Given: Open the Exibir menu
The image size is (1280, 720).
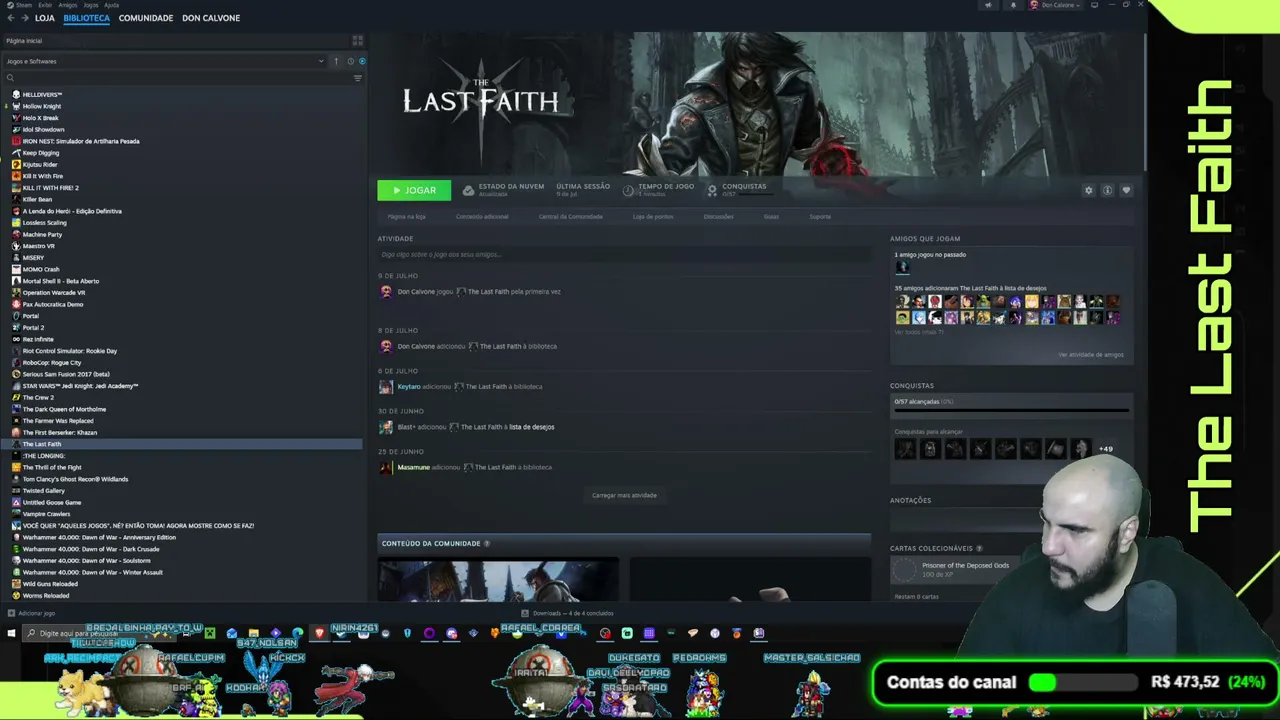Looking at the screenshot, I should click(x=45, y=5).
